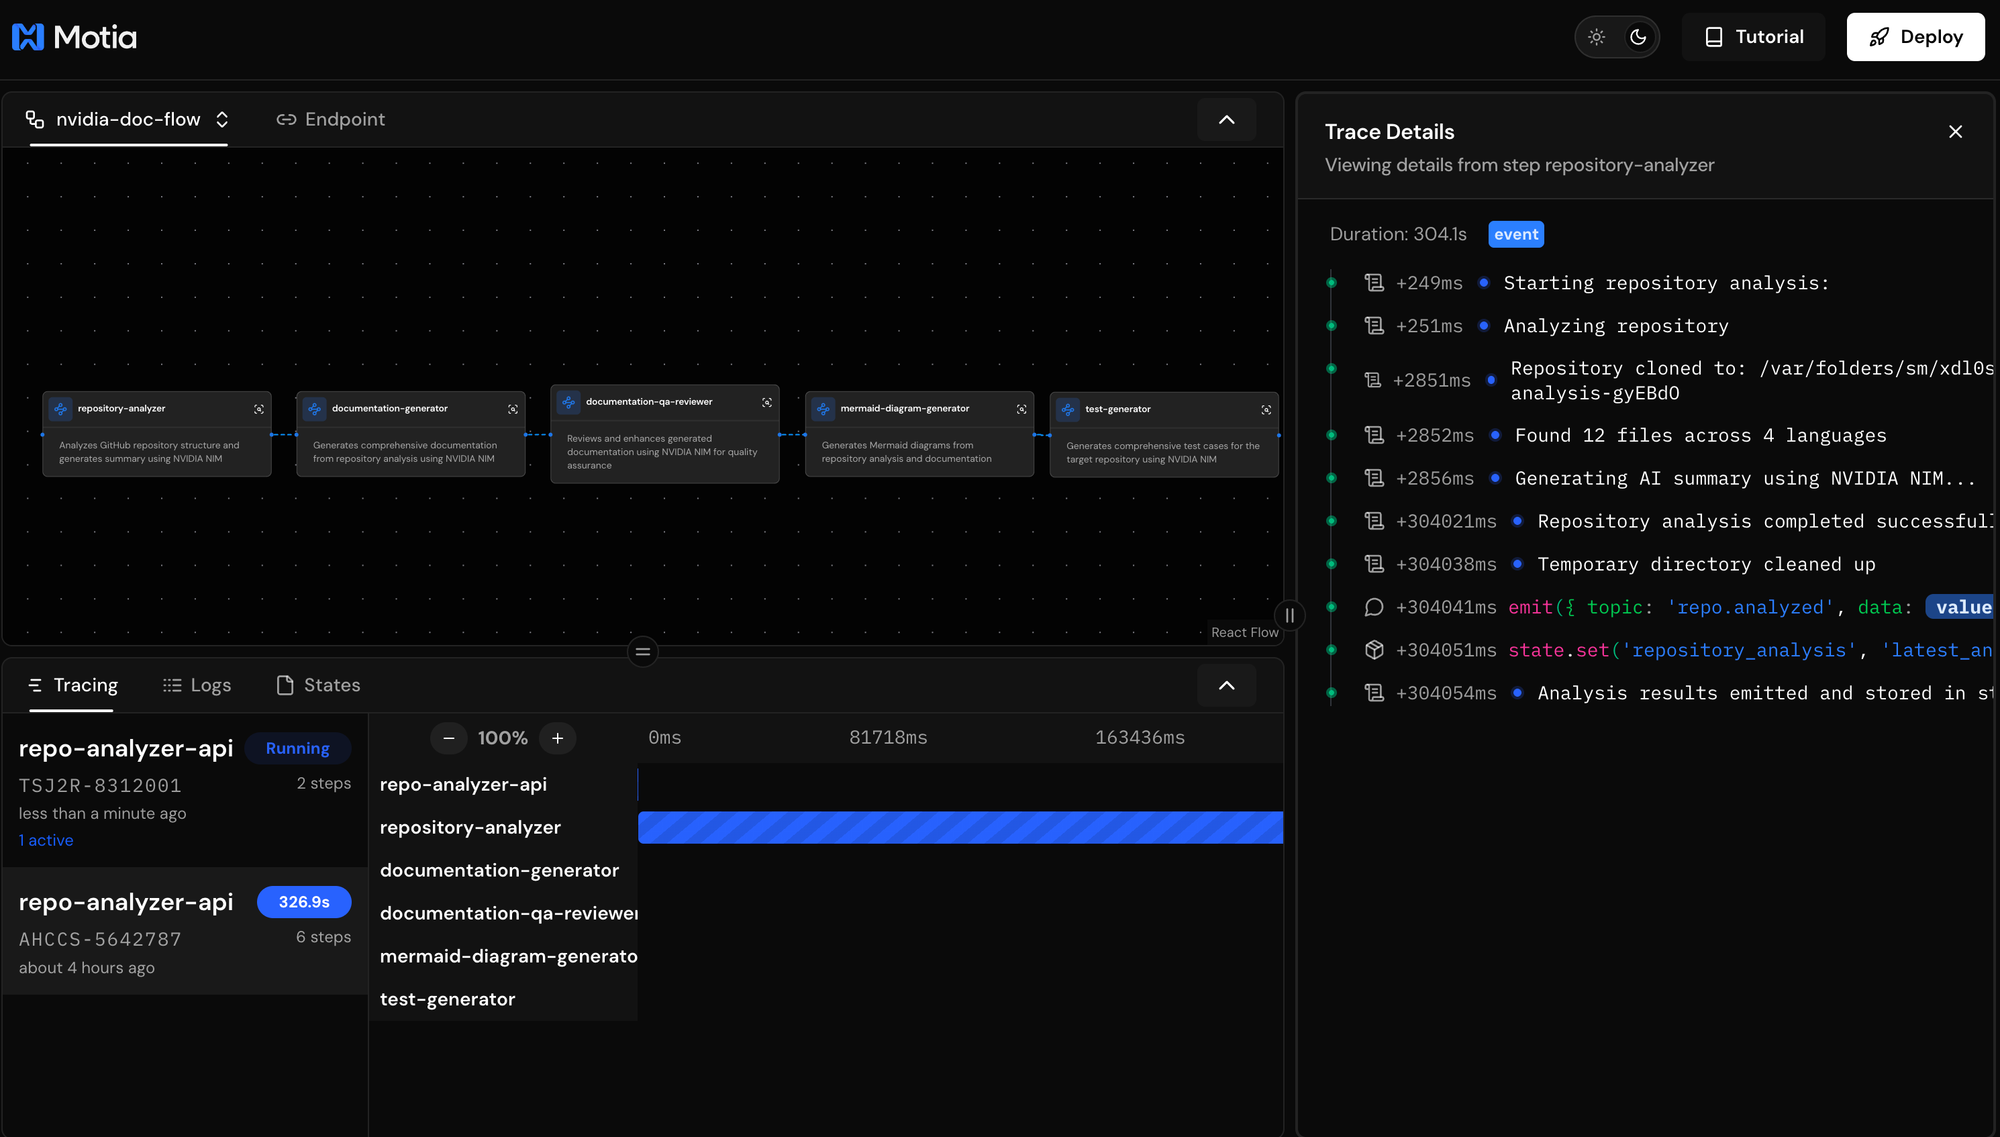The width and height of the screenshot is (2000, 1137).
Task: Switch to dark theme moon icon
Action: click(1638, 37)
